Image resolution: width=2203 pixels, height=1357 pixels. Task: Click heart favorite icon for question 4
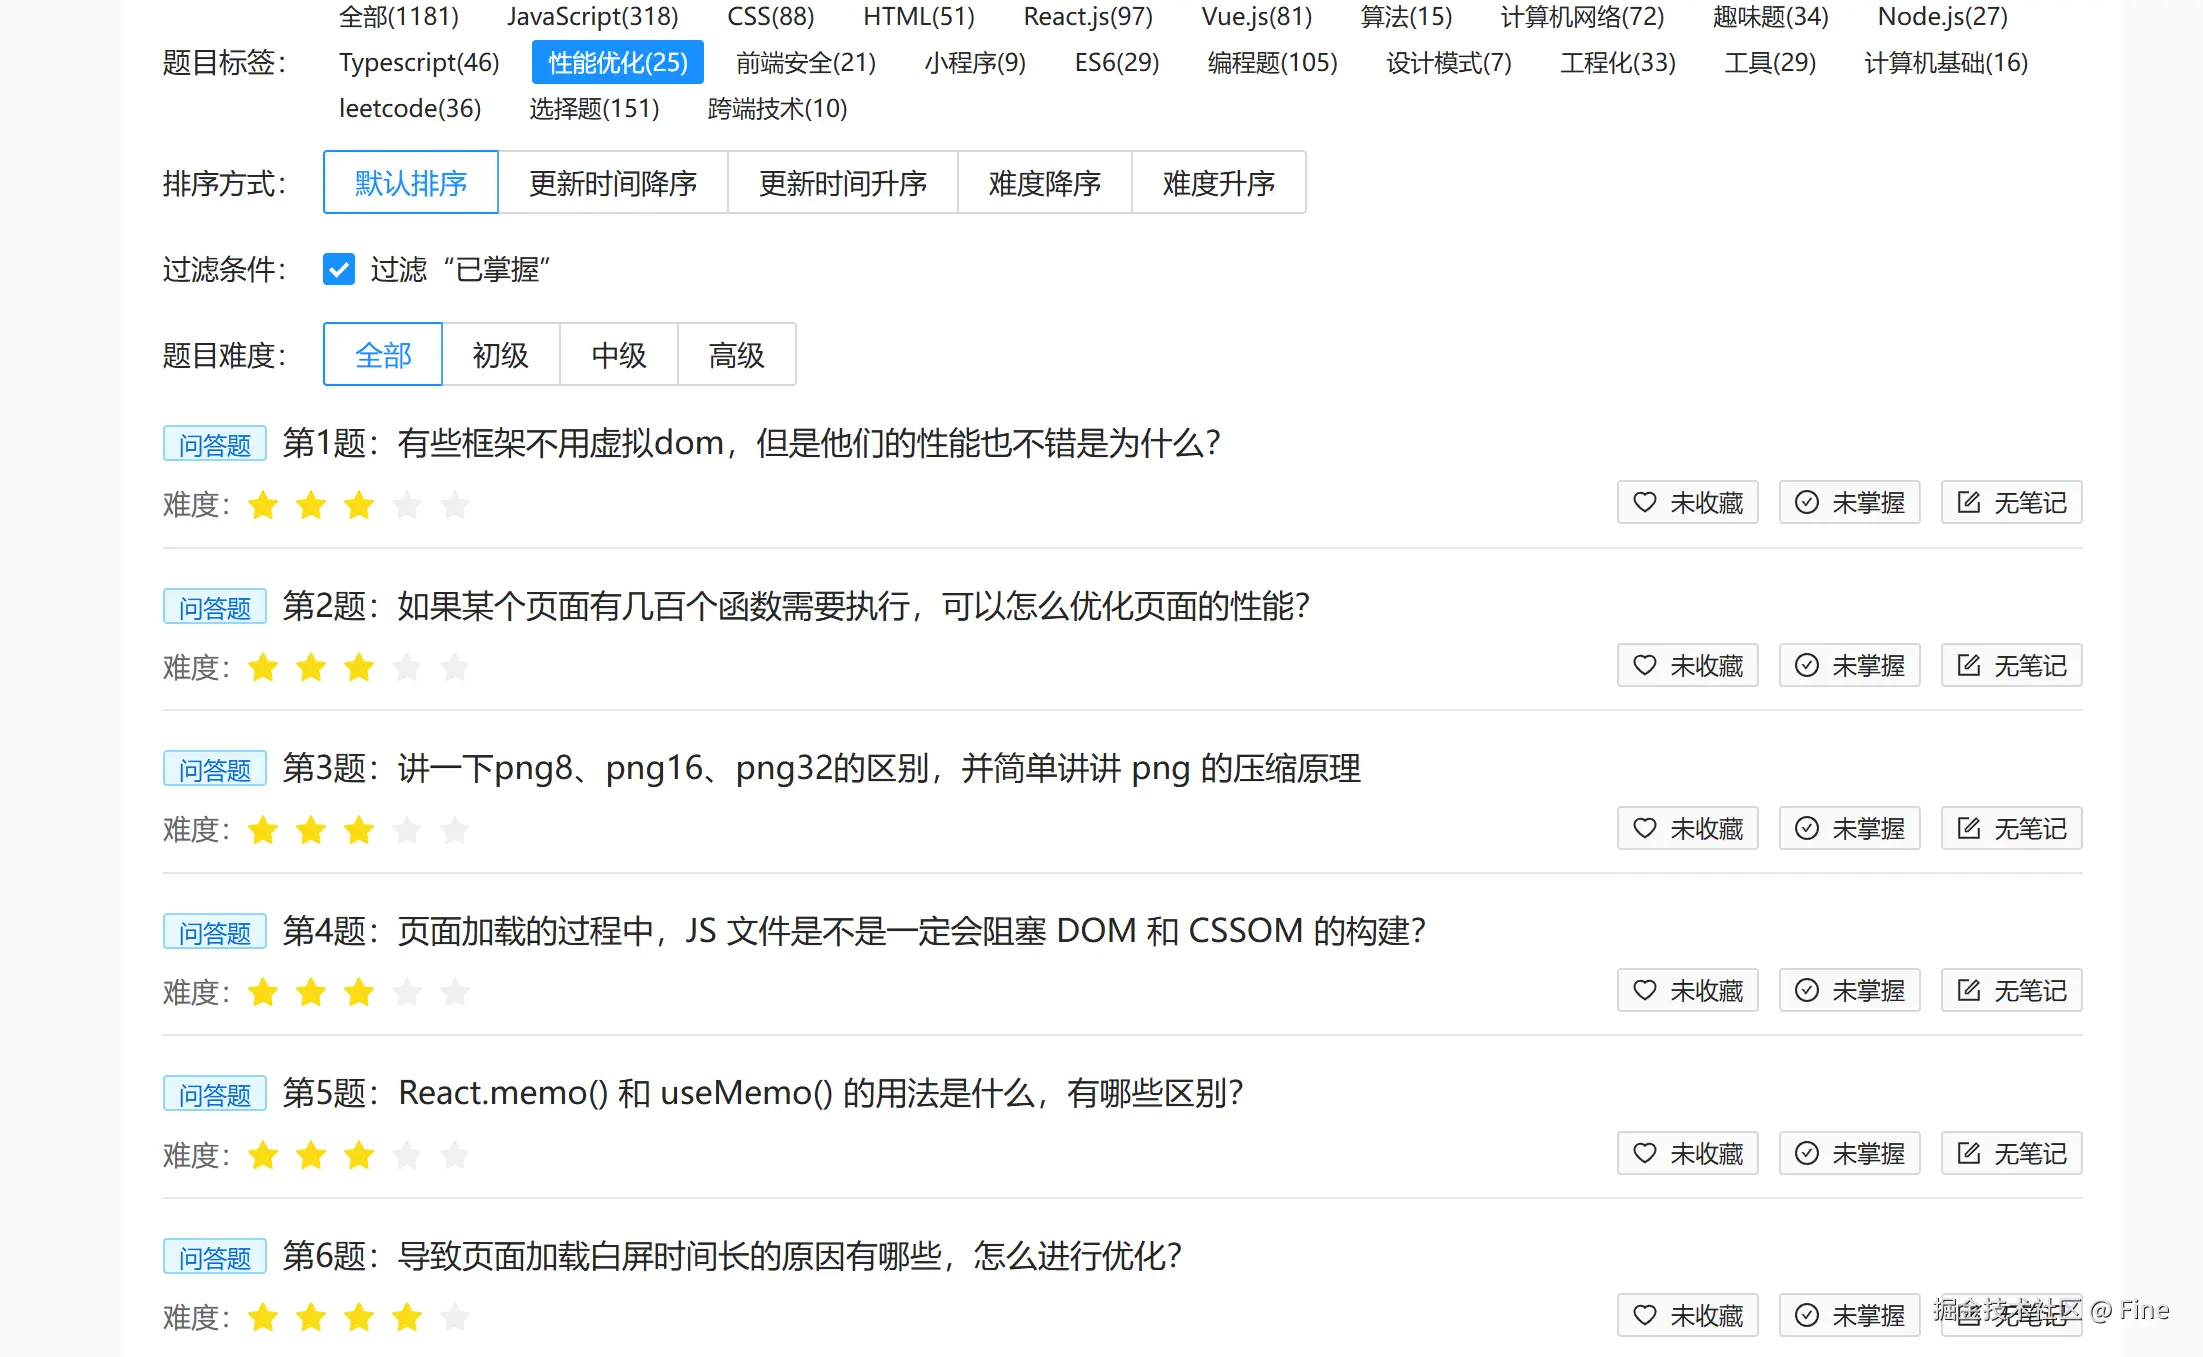click(1644, 990)
